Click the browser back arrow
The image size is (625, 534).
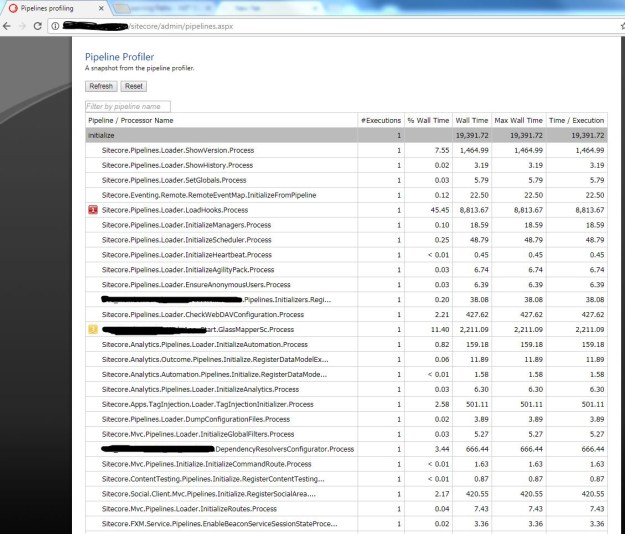click(8, 25)
